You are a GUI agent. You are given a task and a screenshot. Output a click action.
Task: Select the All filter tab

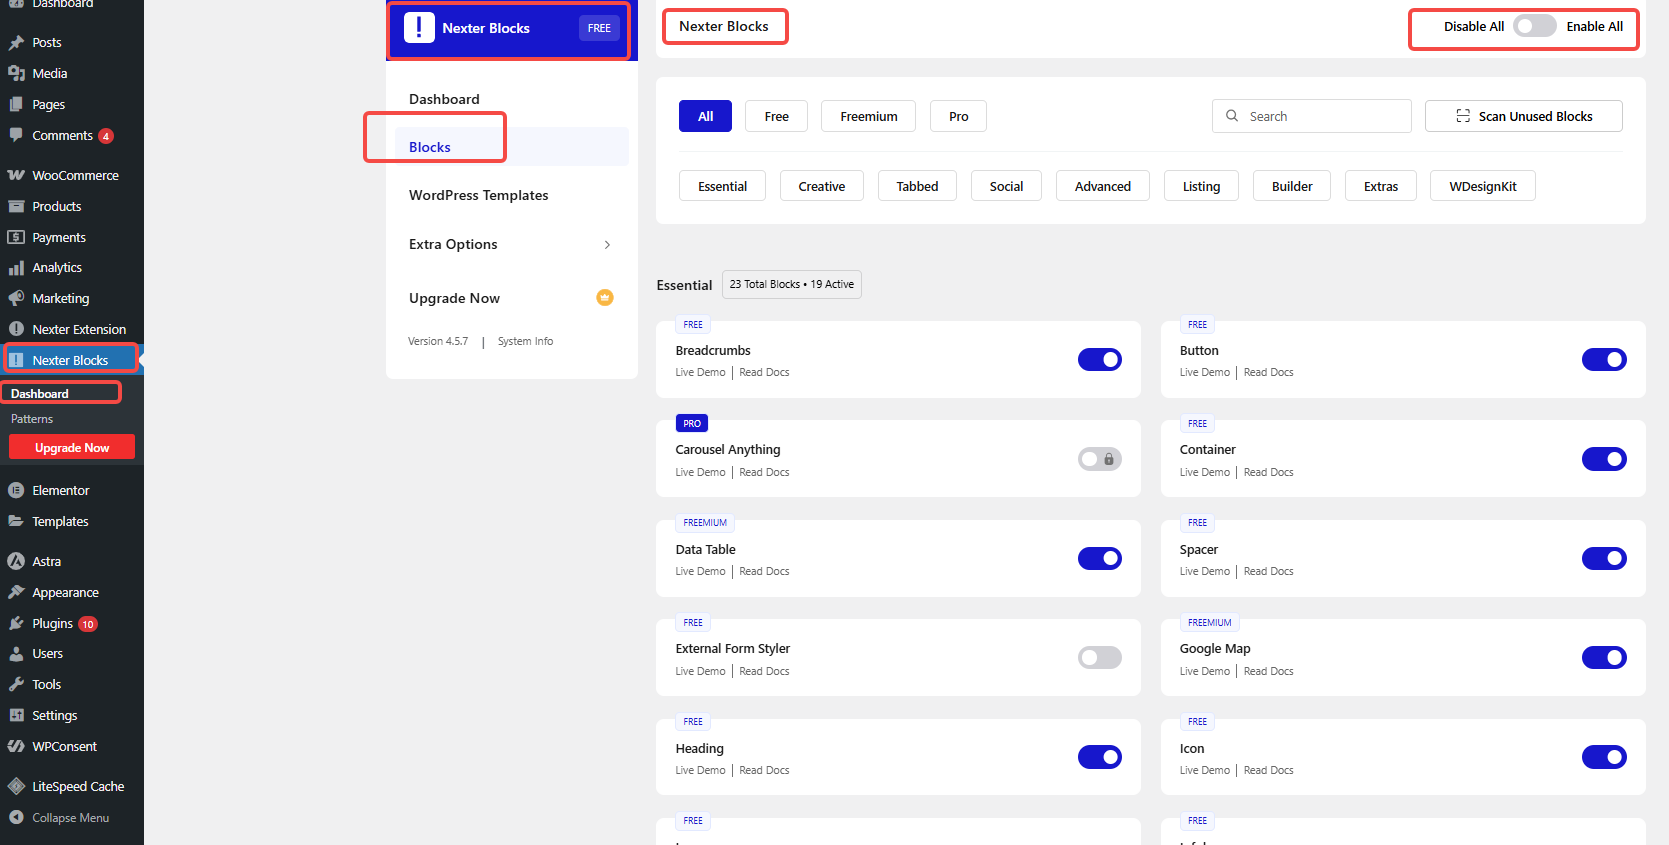705,116
